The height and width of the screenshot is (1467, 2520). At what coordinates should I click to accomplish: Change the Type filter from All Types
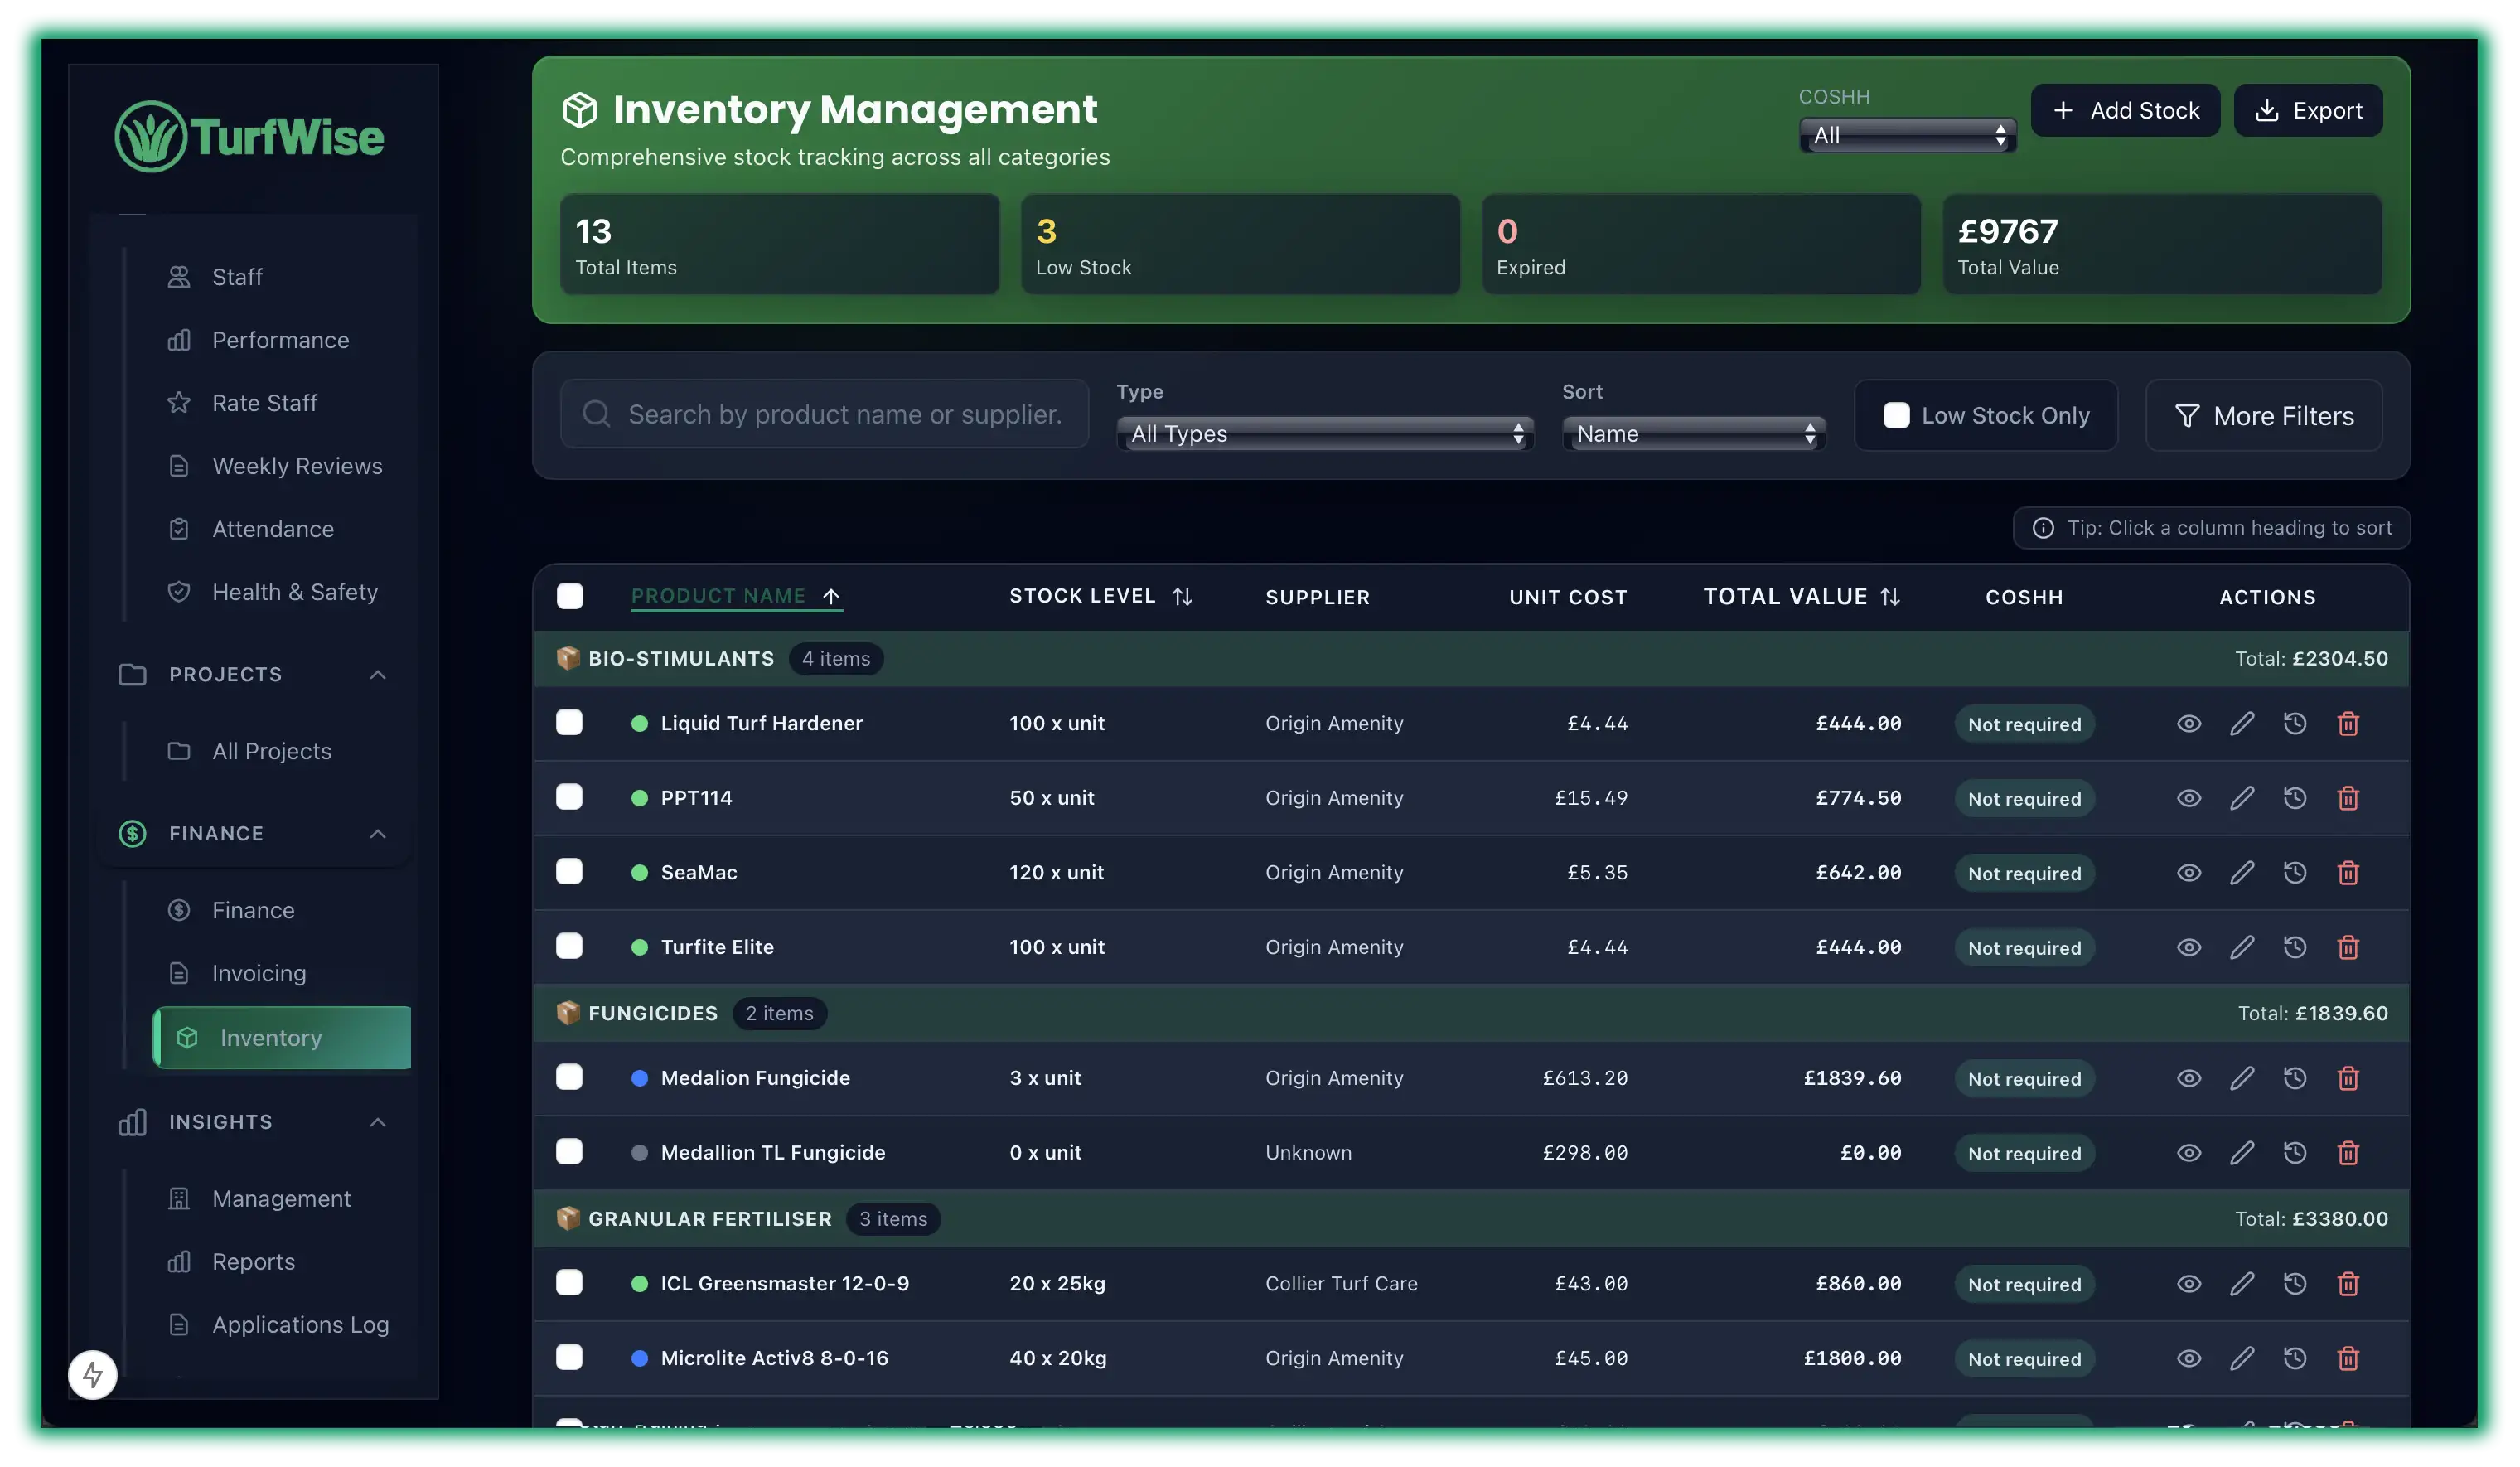1325,433
